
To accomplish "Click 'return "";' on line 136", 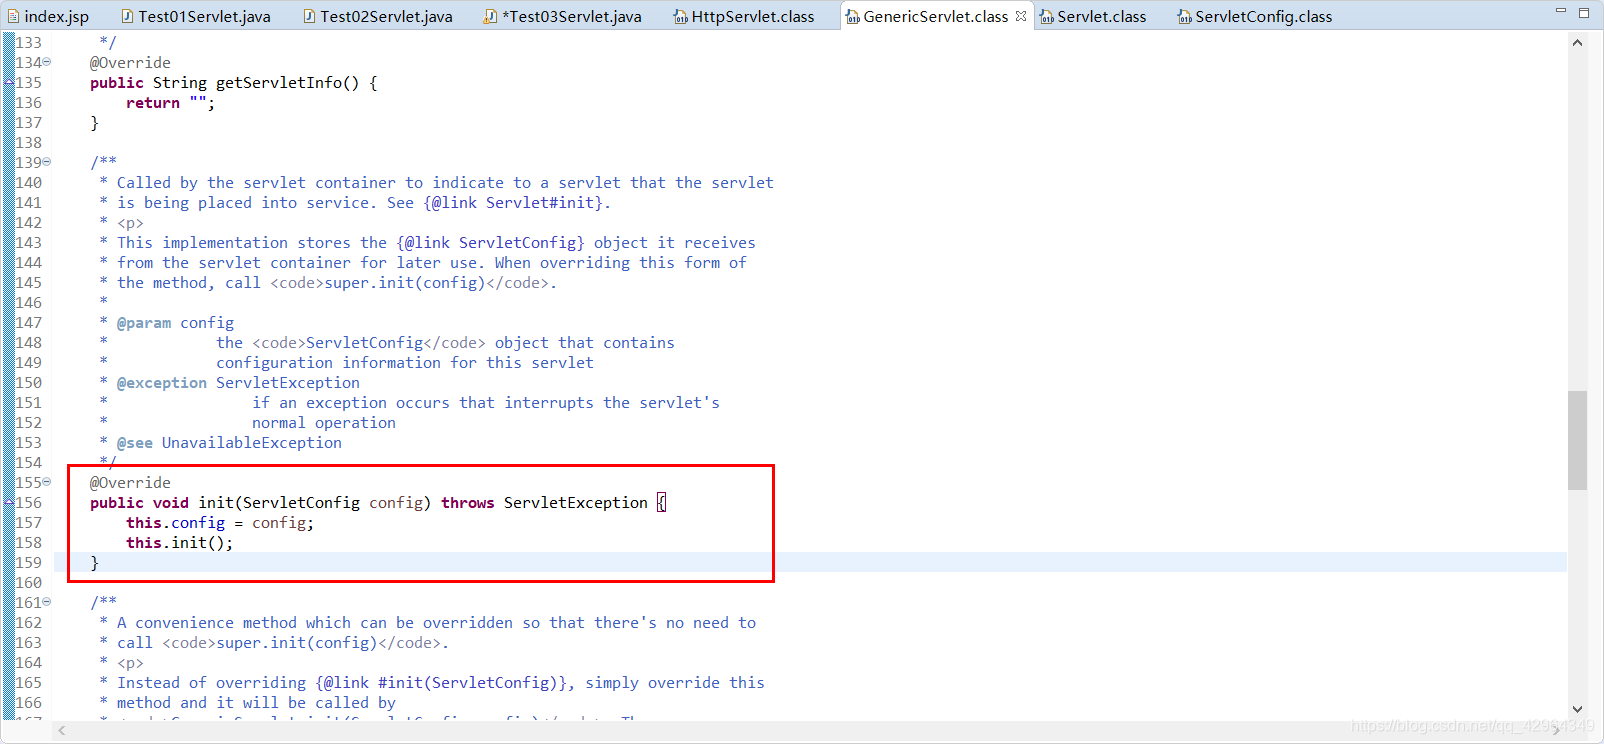I will click(x=171, y=103).
